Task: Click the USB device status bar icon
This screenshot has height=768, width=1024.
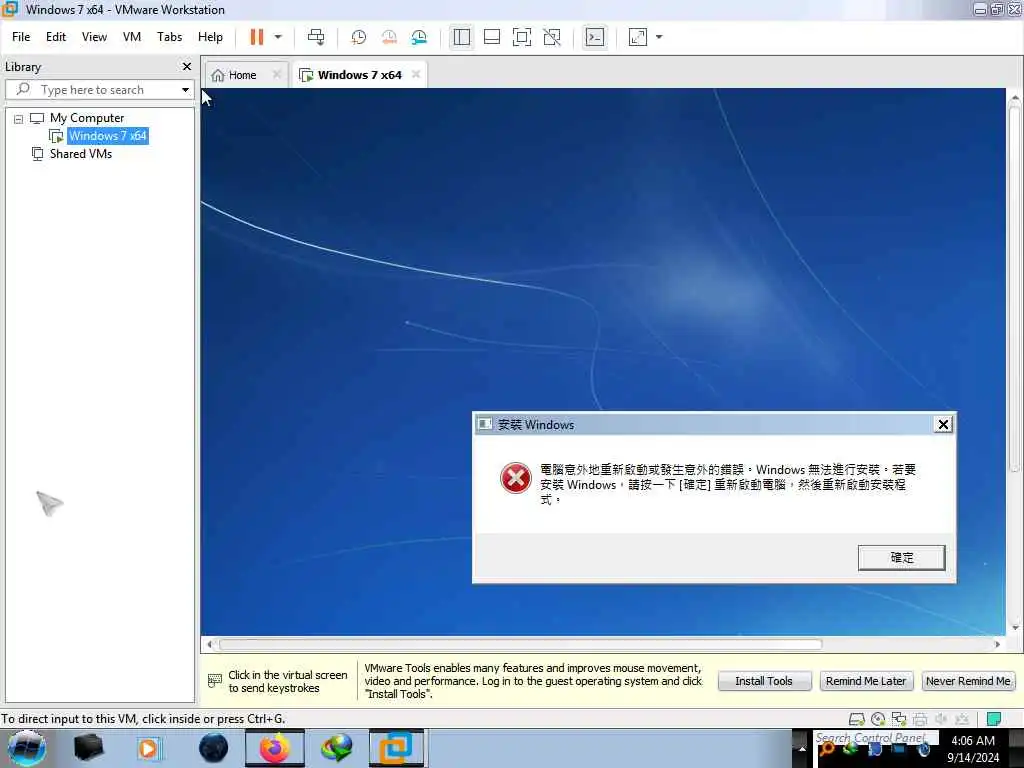Action: tap(962, 719)
